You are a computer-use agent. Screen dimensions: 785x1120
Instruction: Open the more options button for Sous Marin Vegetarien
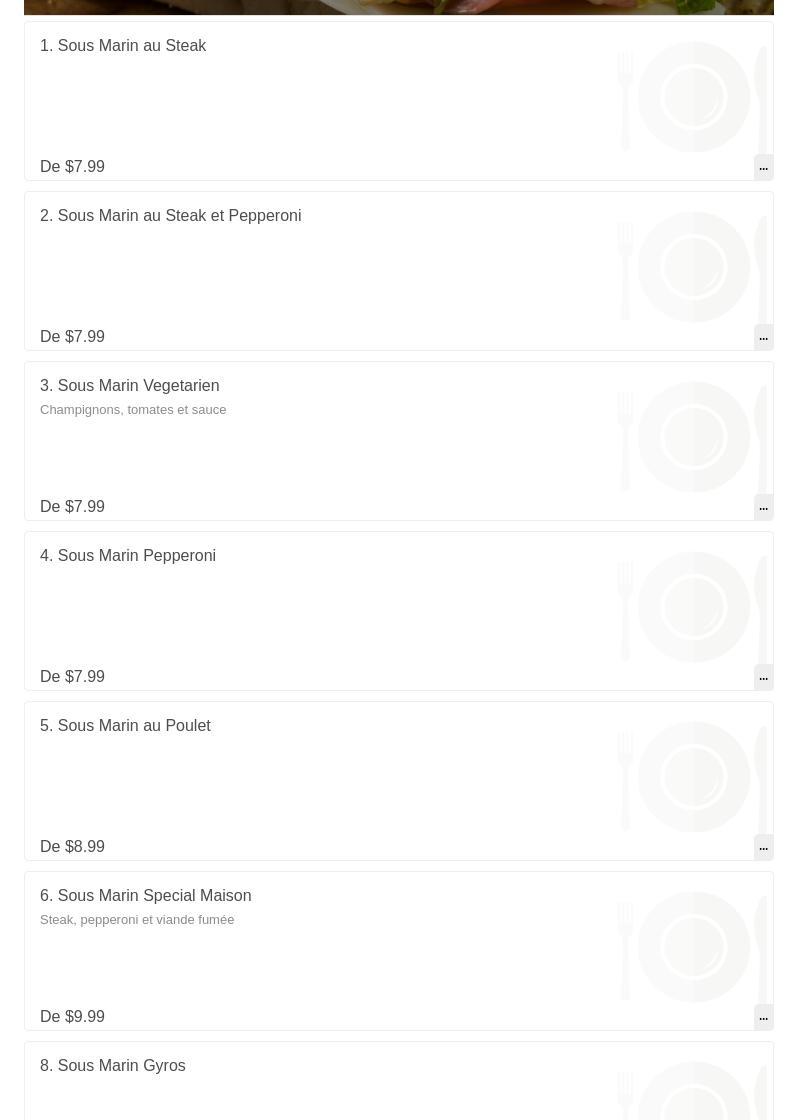[763, 507]
